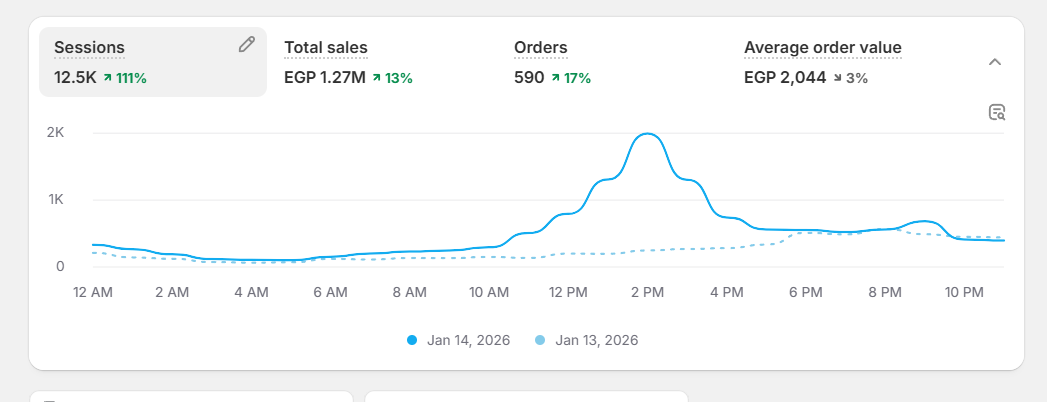The width and height of the screenshot is (1047, 402).
Task: Select the Total sales metric tab
Action: point(325,47)
